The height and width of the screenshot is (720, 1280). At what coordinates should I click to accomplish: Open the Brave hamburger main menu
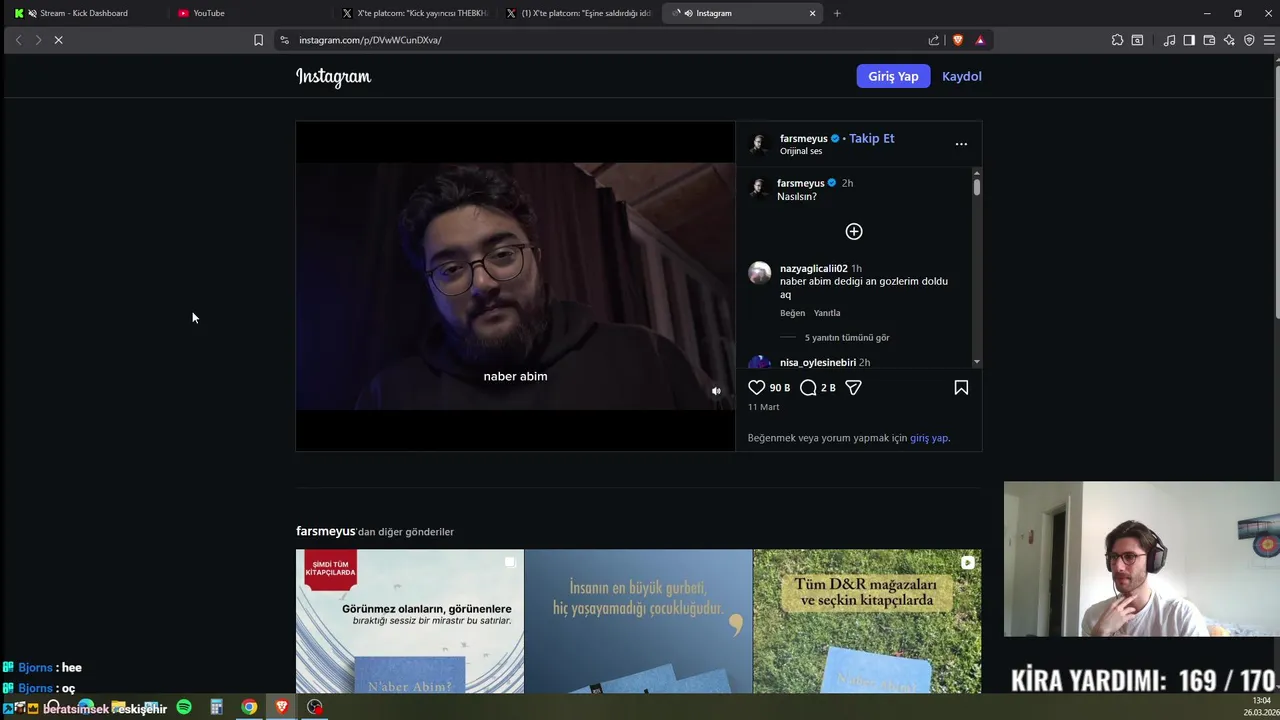pyautogui.click(x=1269, y=40)
